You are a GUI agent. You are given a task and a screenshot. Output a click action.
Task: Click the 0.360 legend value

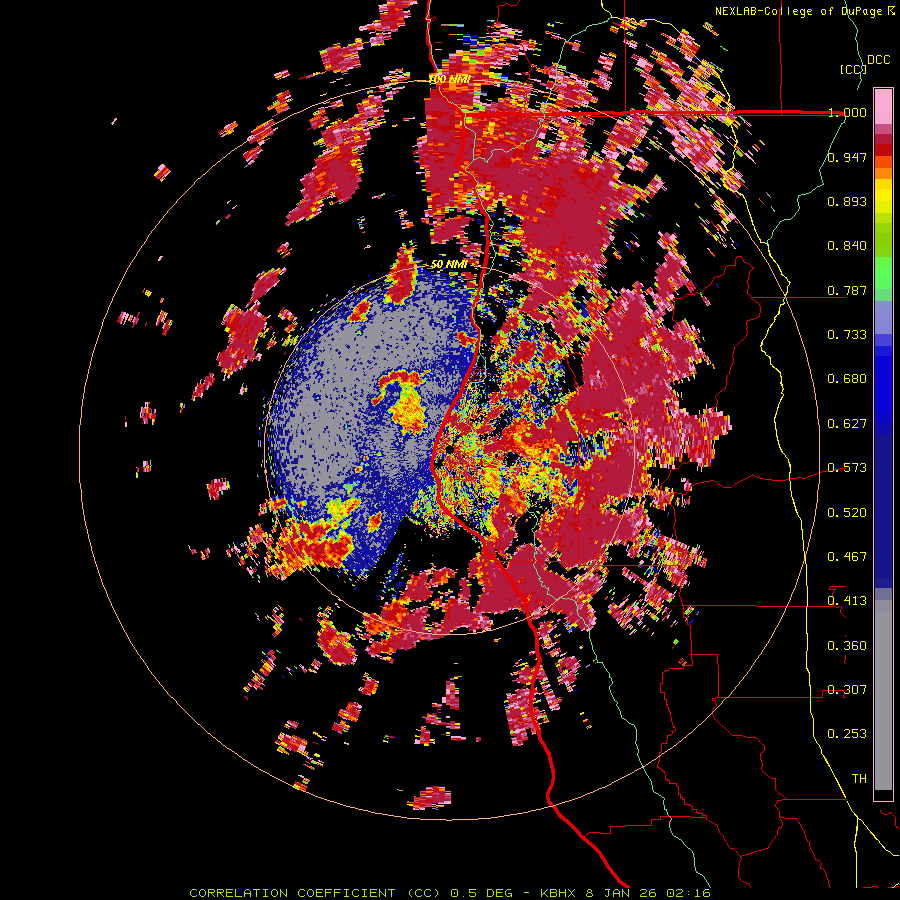pos(847,646)
